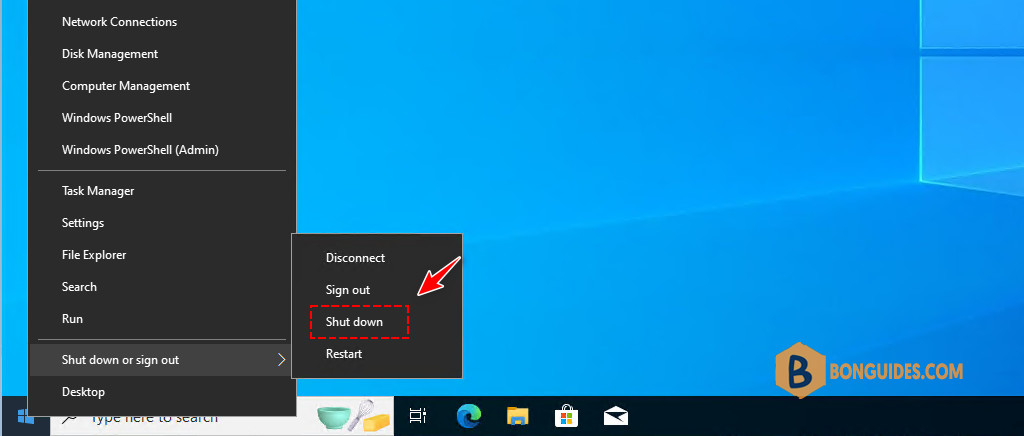The width and height of the screenshot is (1024, 436).
Task: Launch Microsoft Edge from the taskbar
Action: [x=469, y=416]
